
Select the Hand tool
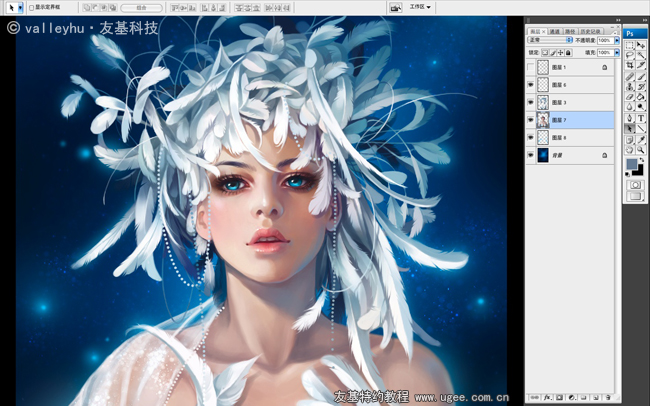(x=630, y=150)
